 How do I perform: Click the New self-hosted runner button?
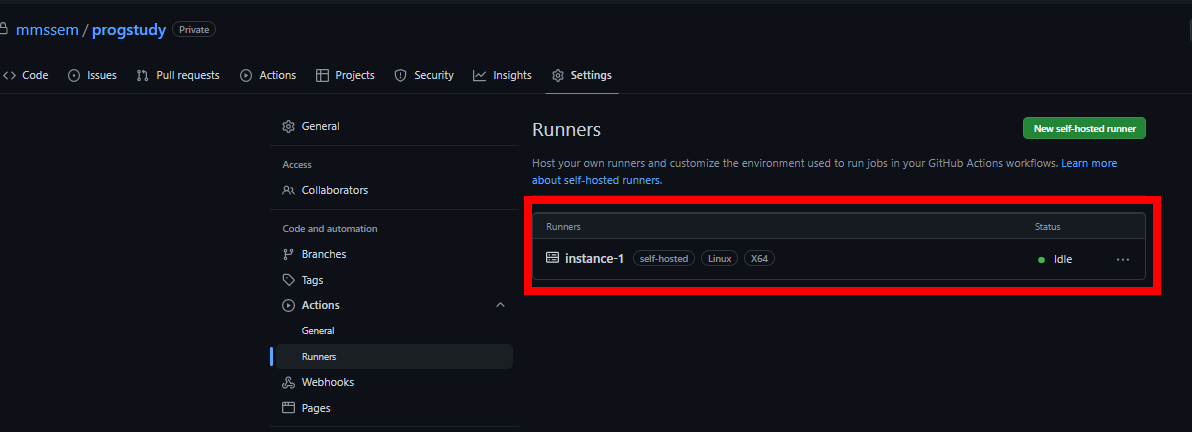click(x=1084, y=129)
